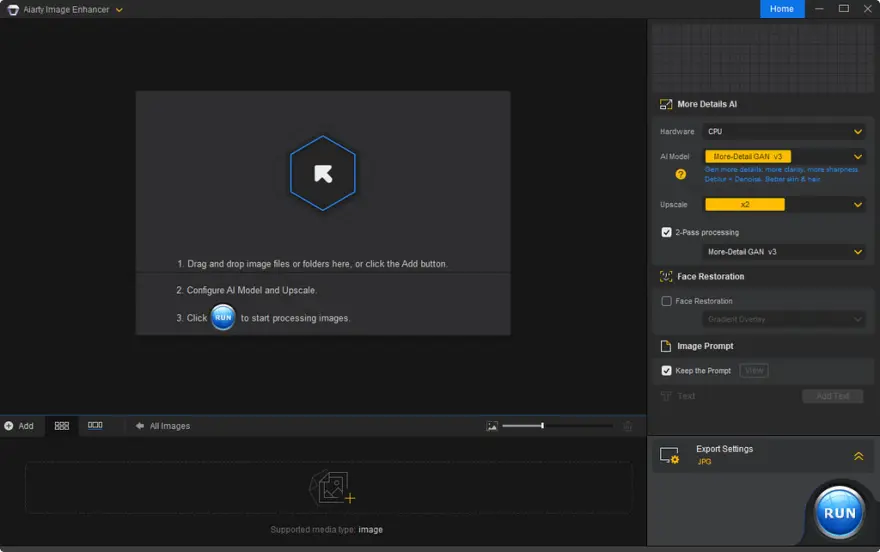Switch to grid thumbnail view icon

[62, 426]
